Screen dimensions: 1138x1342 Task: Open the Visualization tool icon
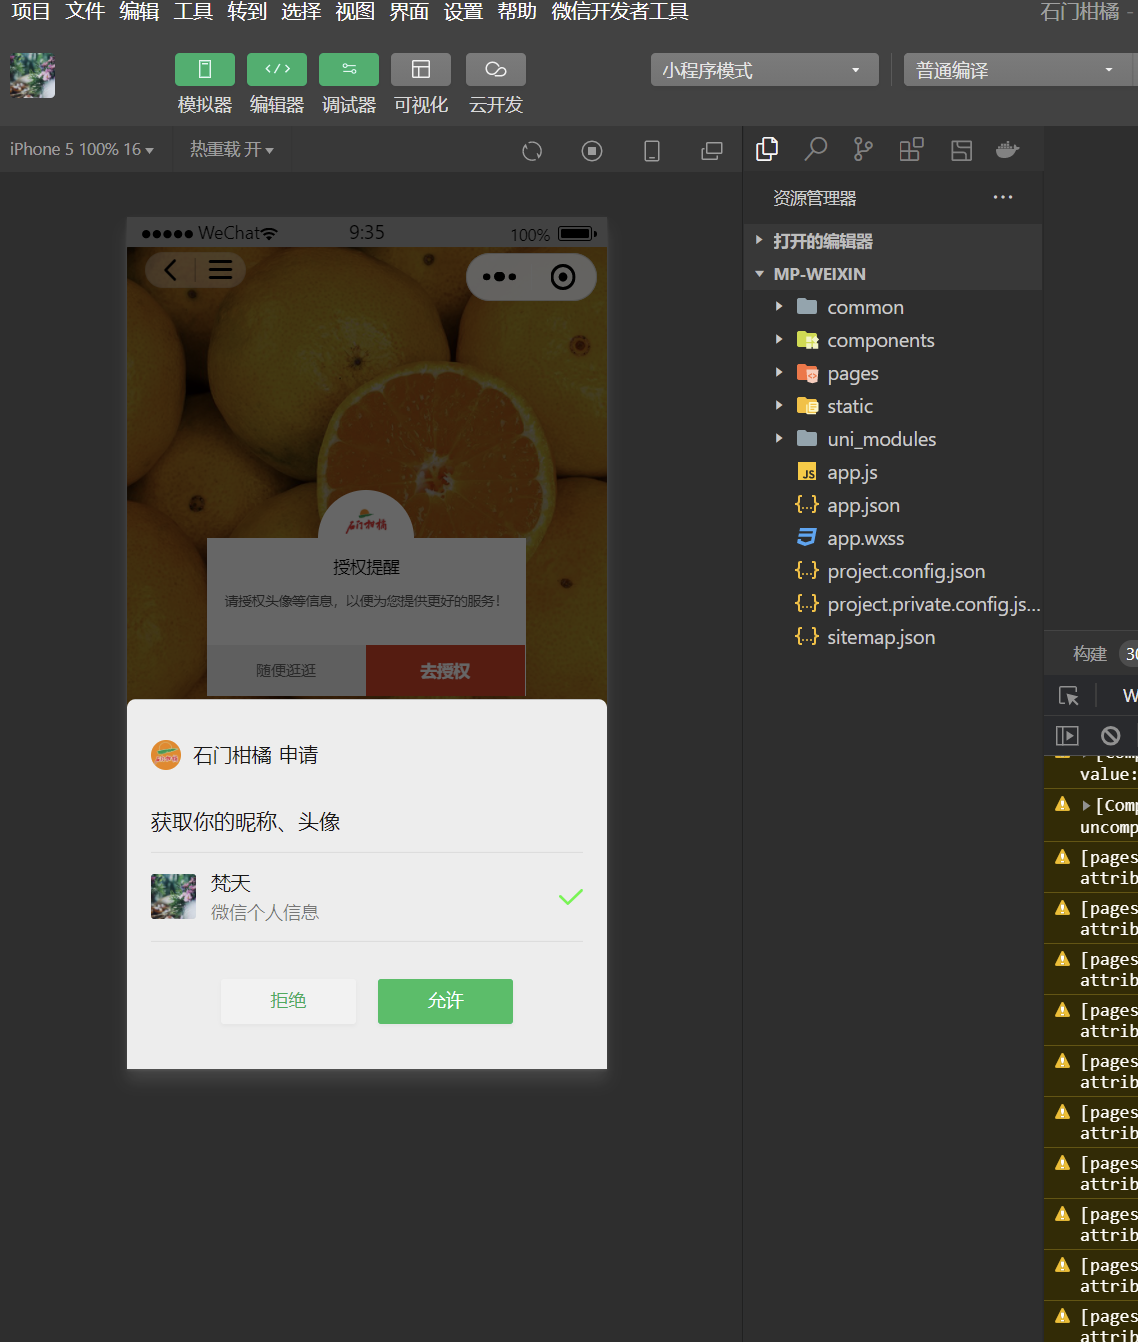tap(420, 70)
